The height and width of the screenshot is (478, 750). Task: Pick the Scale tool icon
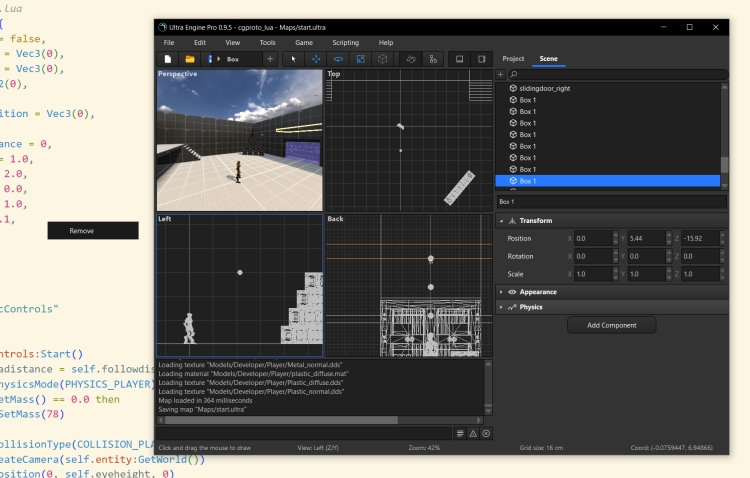point(360,60)
